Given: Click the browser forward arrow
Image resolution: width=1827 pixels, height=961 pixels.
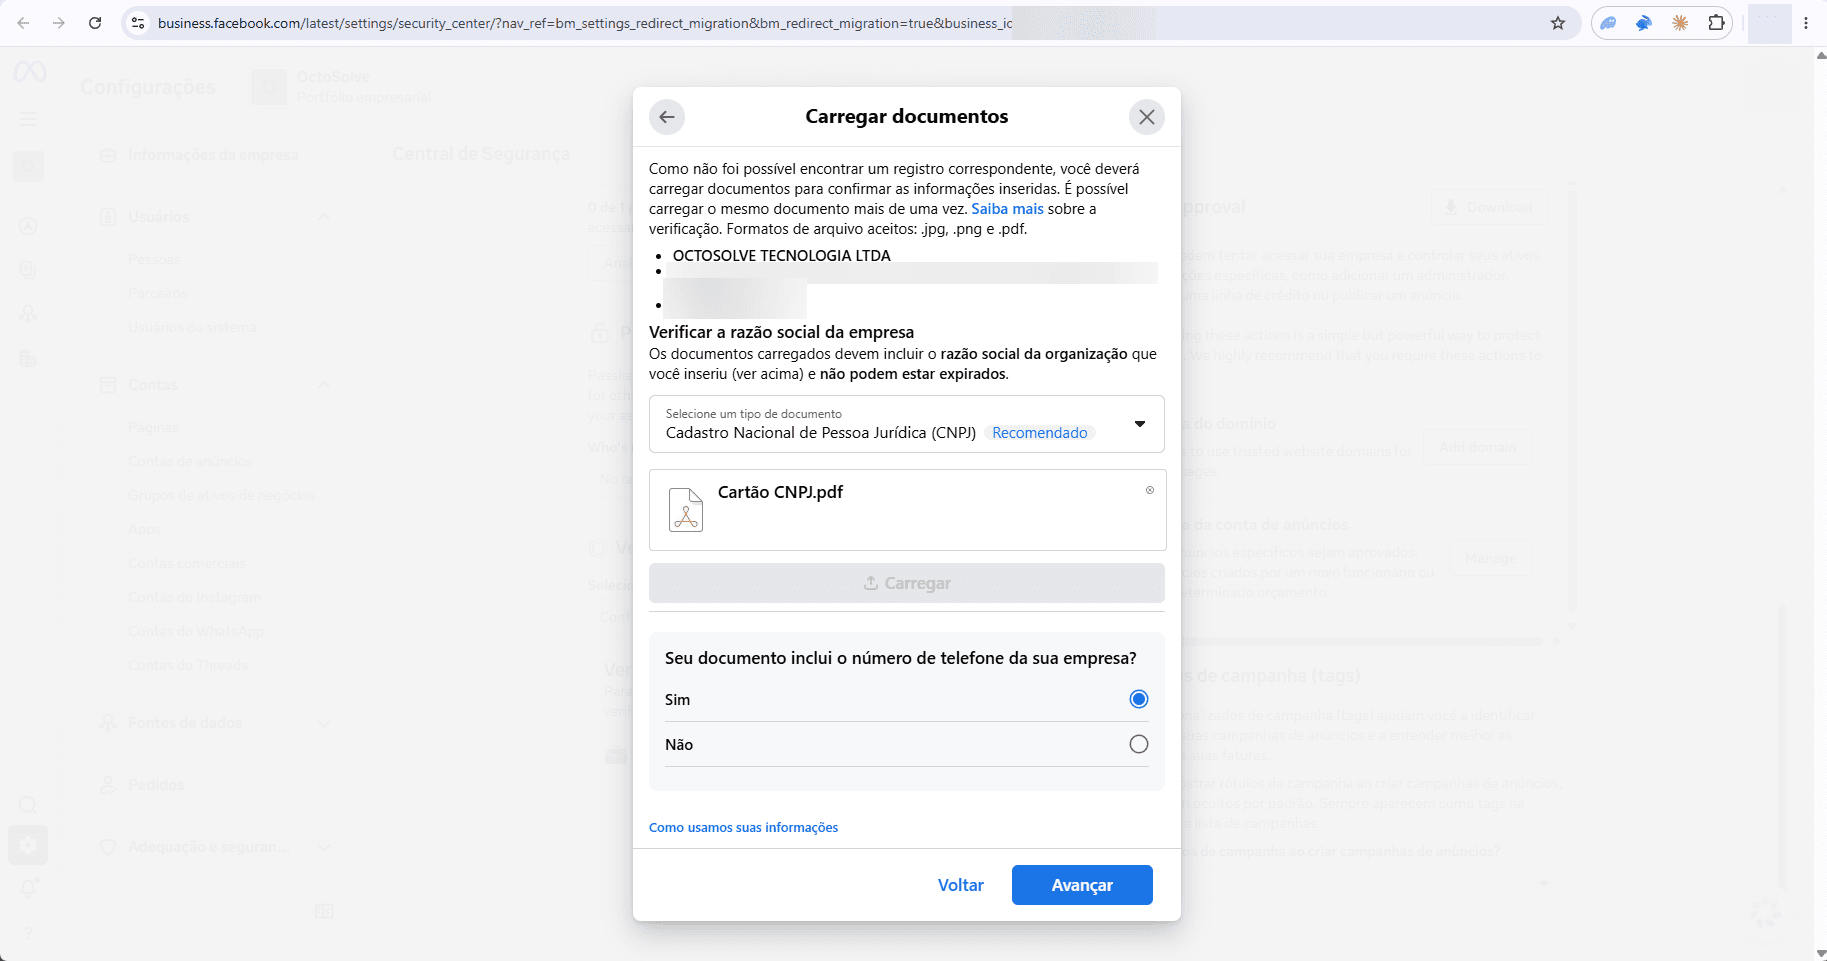Looking at the screenshot, I should click(59, 23).
